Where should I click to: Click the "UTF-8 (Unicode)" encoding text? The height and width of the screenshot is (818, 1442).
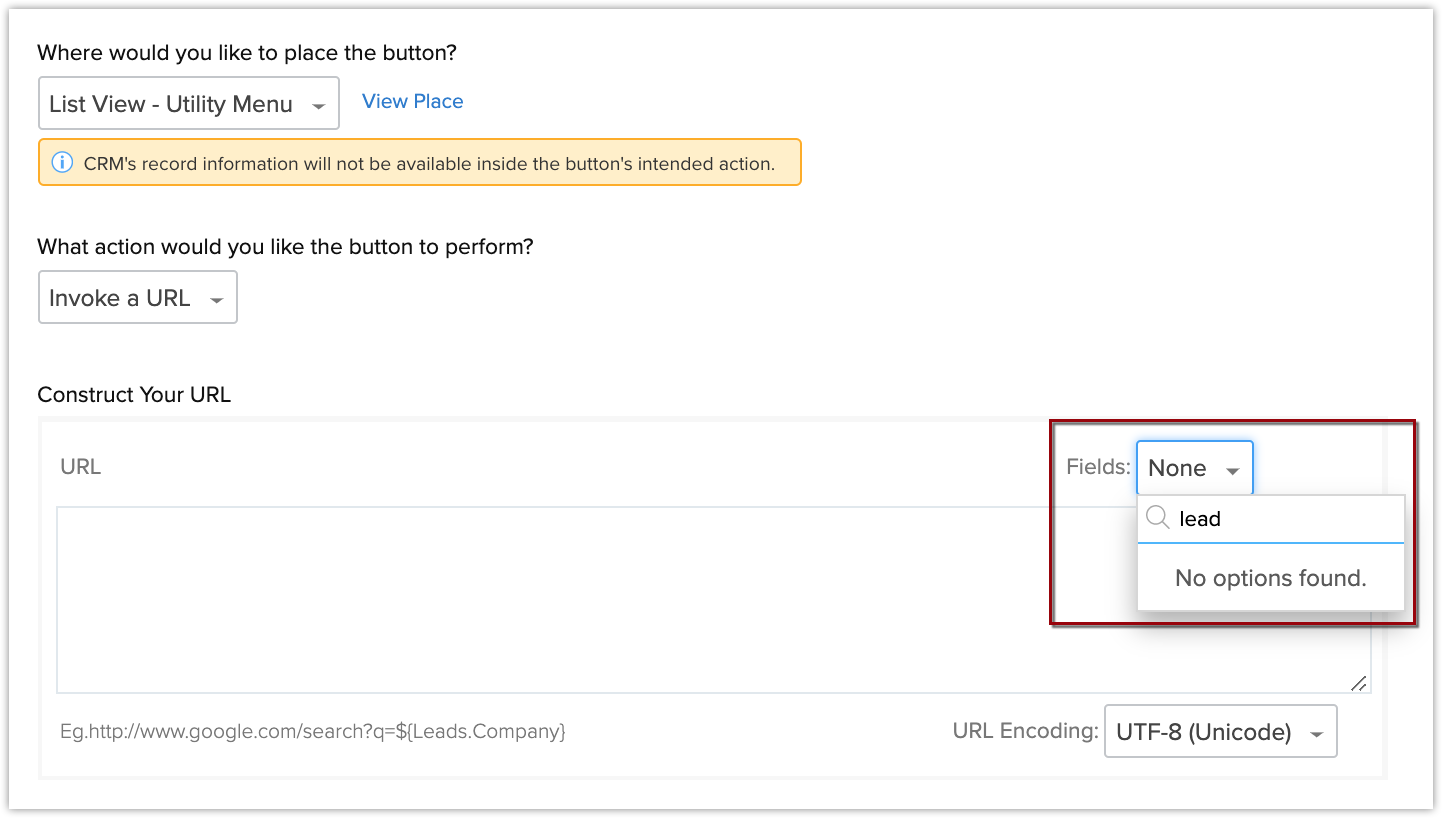[1203, 732]
